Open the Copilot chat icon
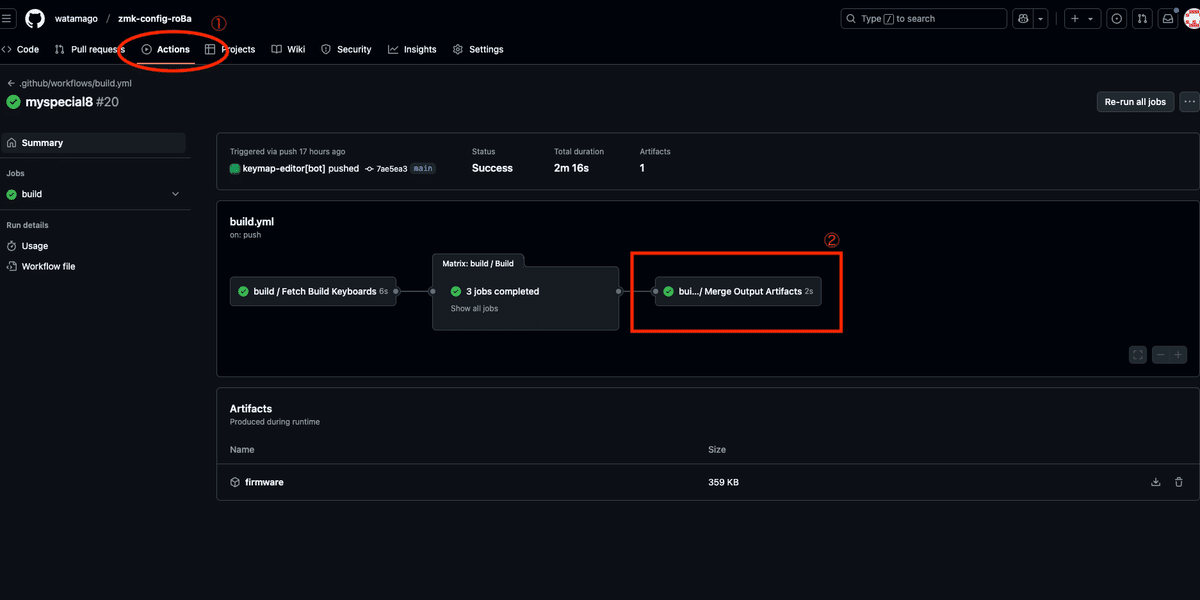Screen dimensions: 1200x600 (x=1023, y=19)
